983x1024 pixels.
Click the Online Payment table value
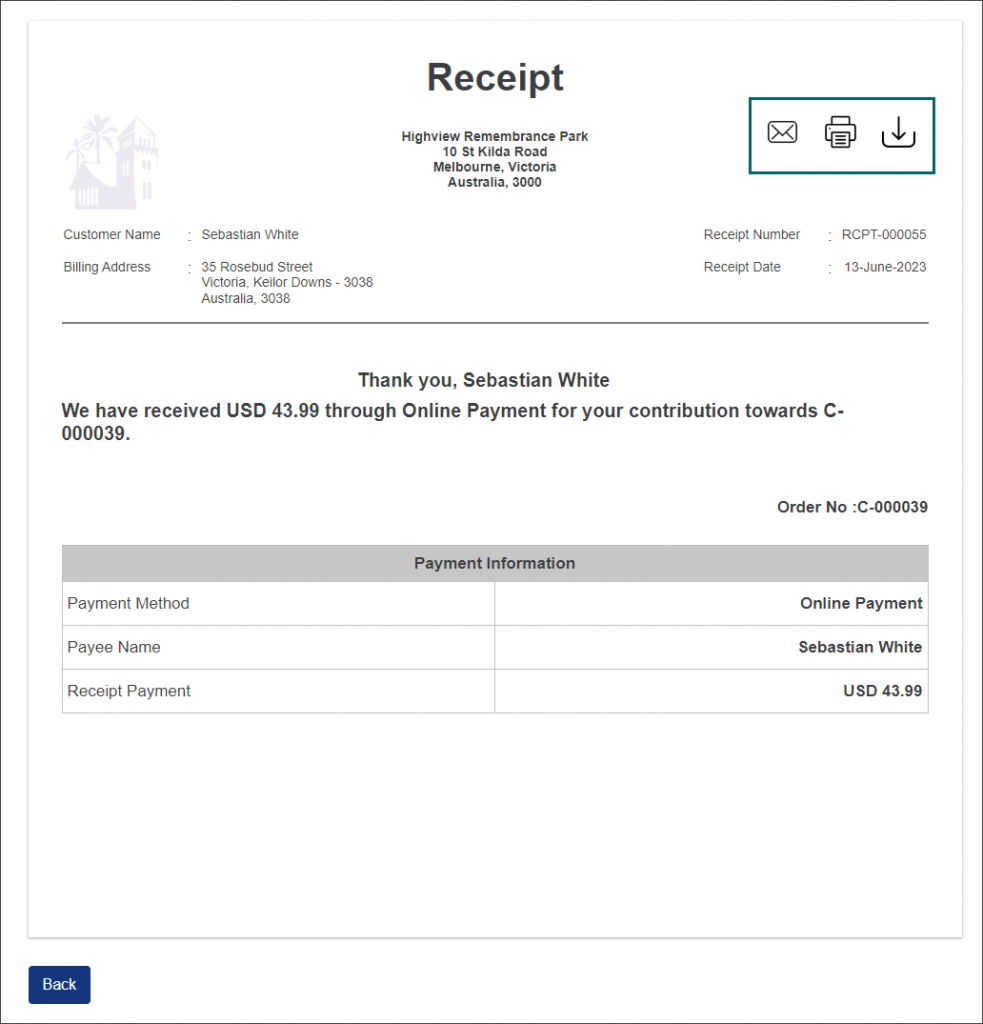coord(861,603)
